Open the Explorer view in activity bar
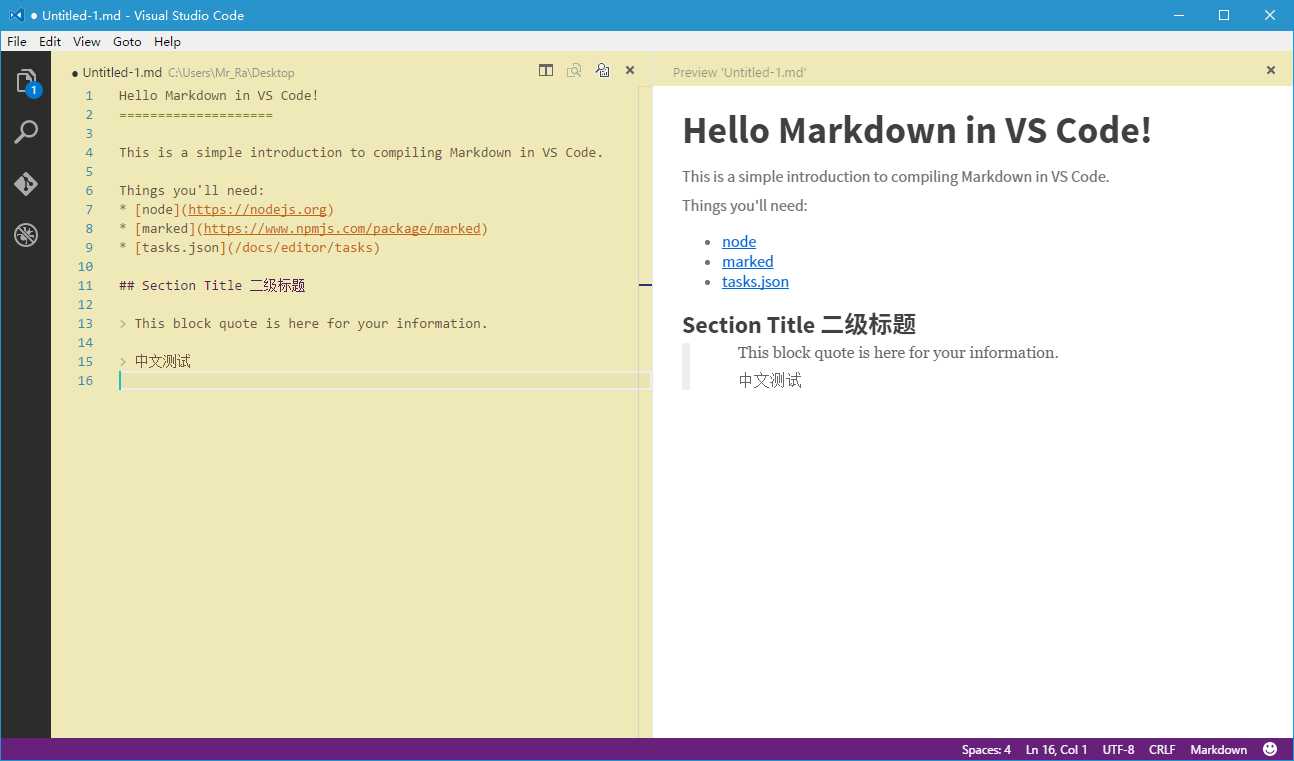 click(x=26, y=81)
